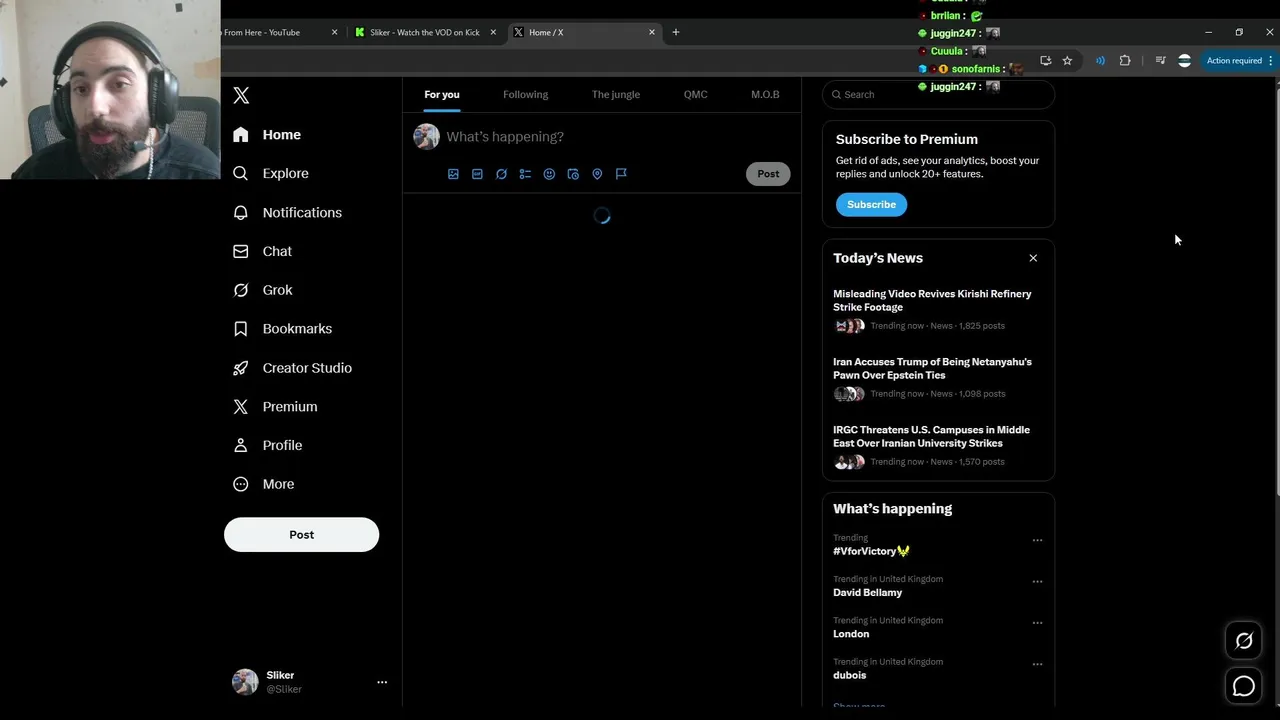Open account options next to Sliker
Image resolution: width=1280 pixels, height=720 pixels.
click(x=382, y=682)
